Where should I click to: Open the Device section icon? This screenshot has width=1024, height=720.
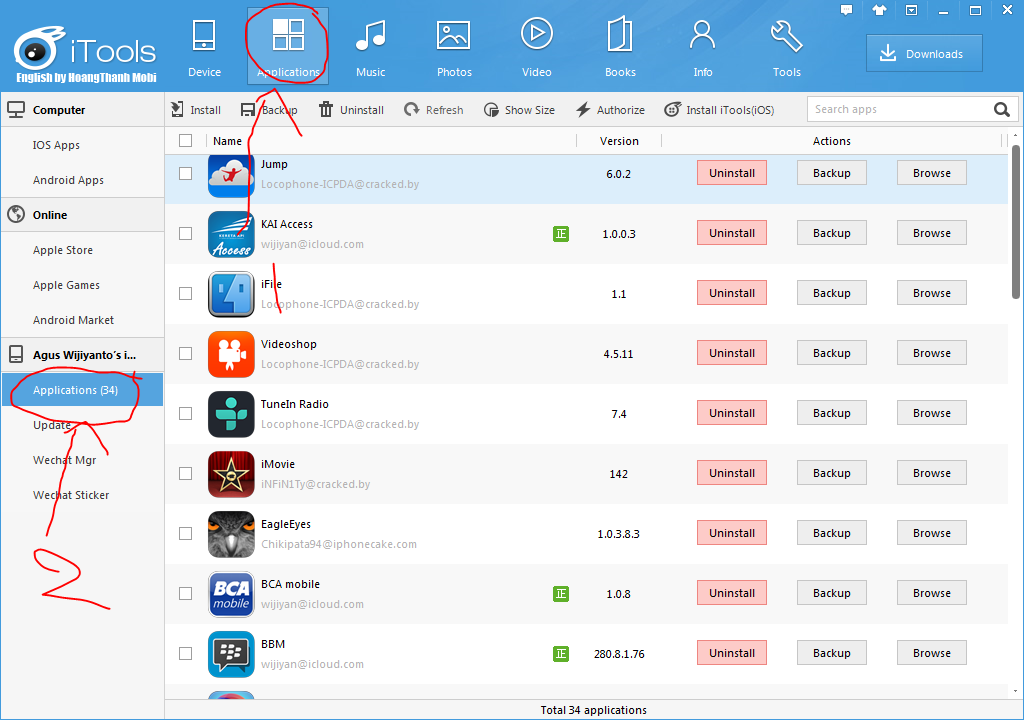204,36
